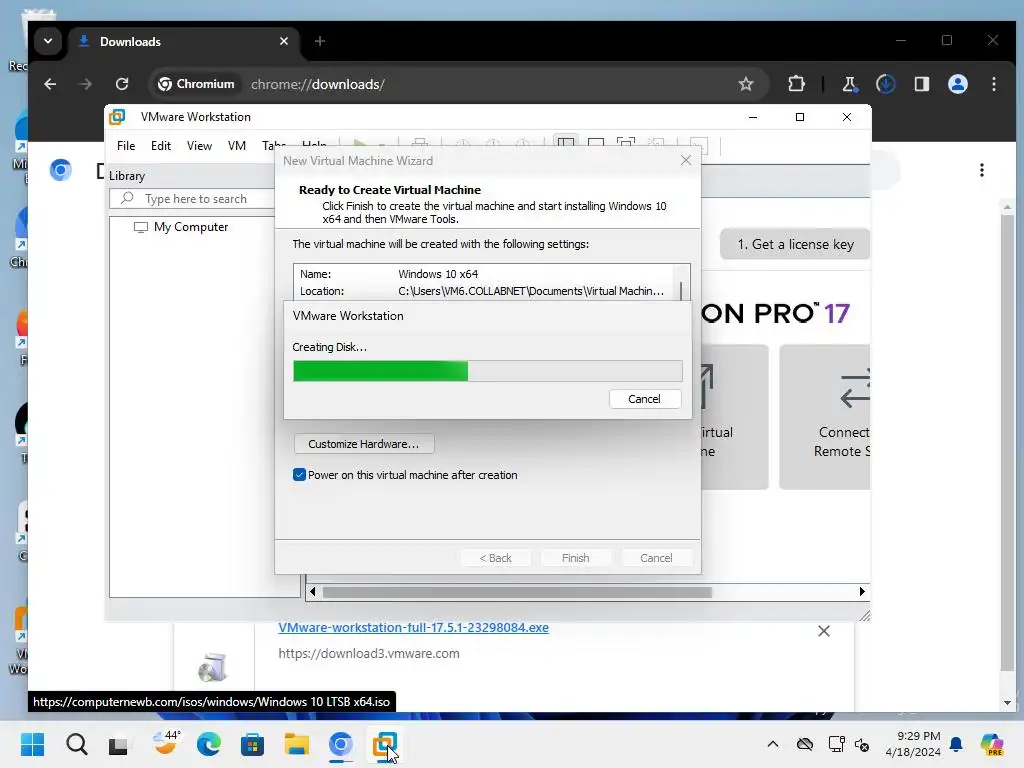Select the Downloads browser tab

184,41
